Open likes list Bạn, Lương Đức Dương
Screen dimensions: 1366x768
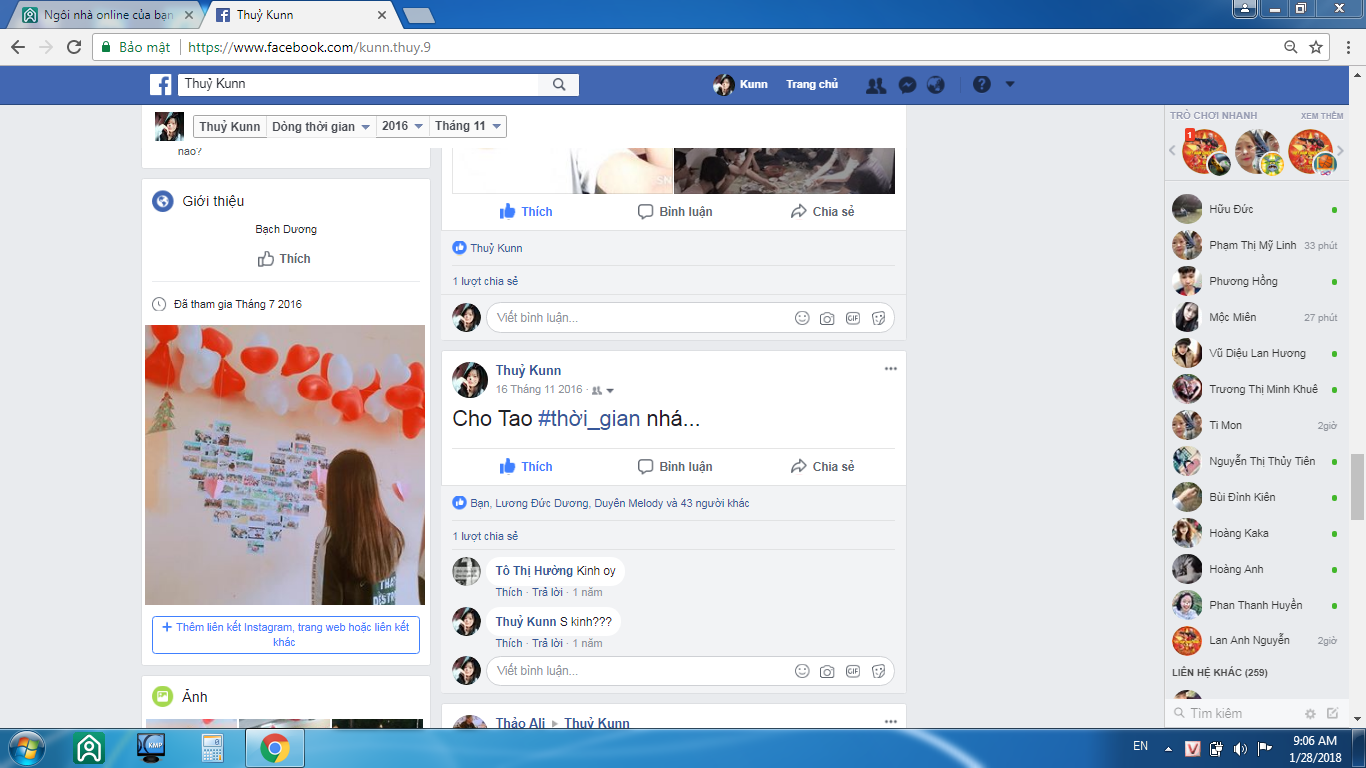pyautogui.click(x=609, y=503)
